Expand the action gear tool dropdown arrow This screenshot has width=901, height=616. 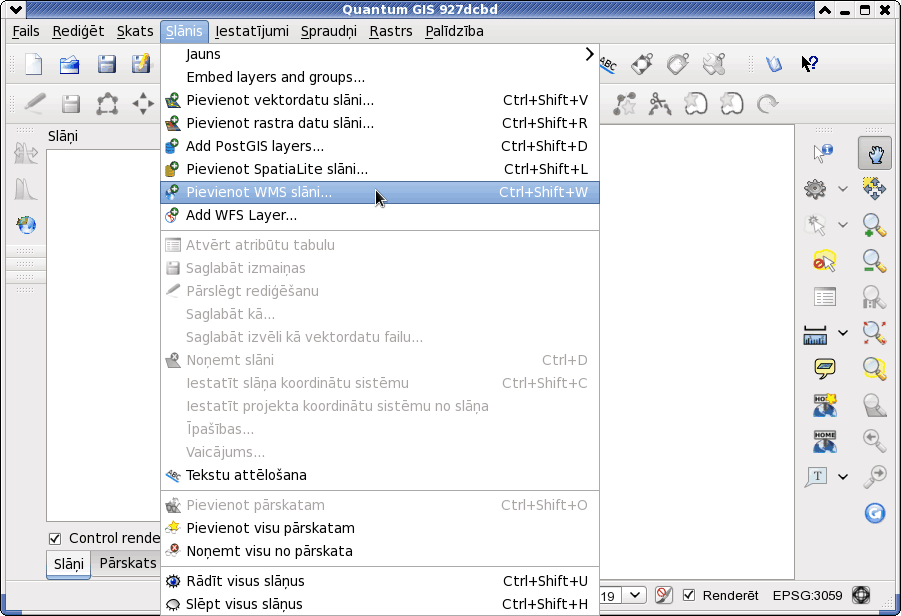[842, 188]
